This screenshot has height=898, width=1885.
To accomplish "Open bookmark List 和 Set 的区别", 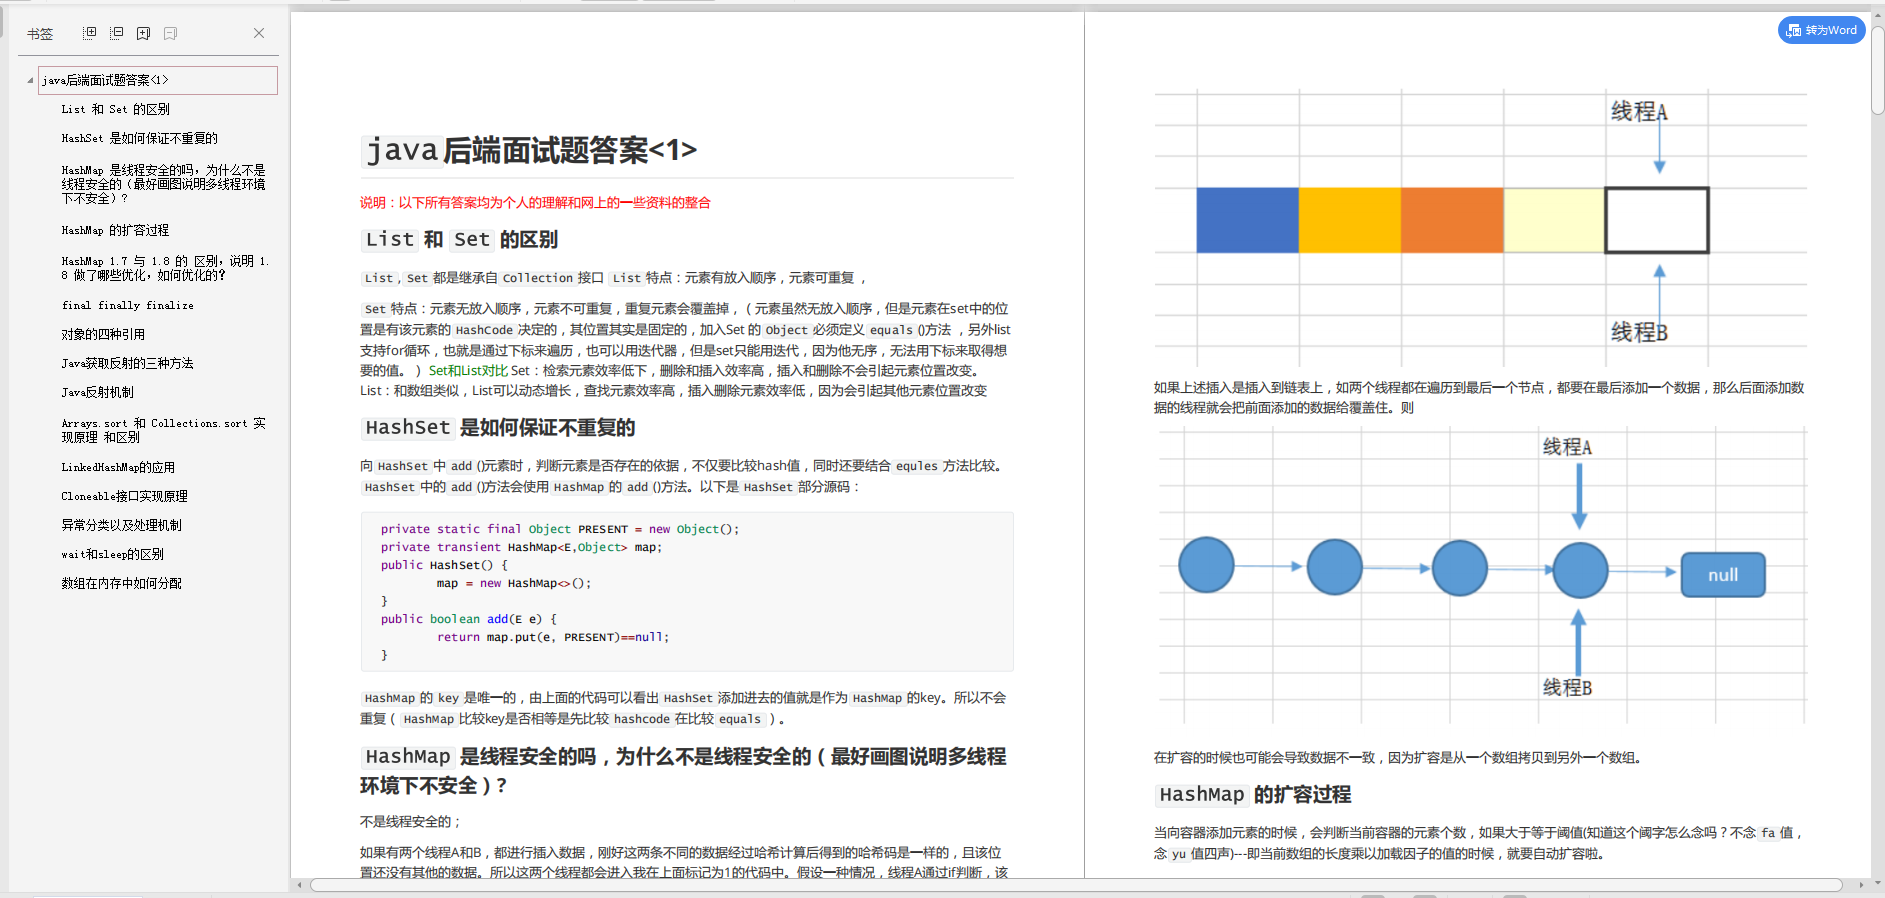I will [115, 109].
